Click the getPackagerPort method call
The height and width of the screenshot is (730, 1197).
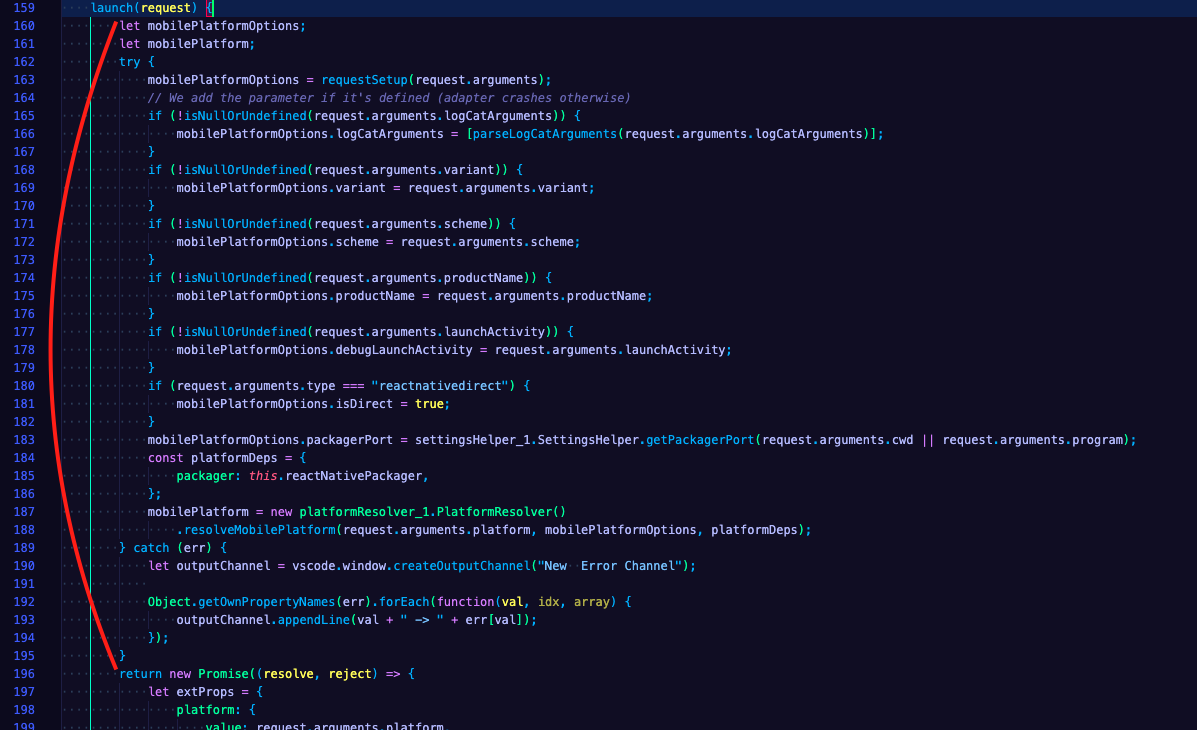pyautogui.click(x=700, y=440)
